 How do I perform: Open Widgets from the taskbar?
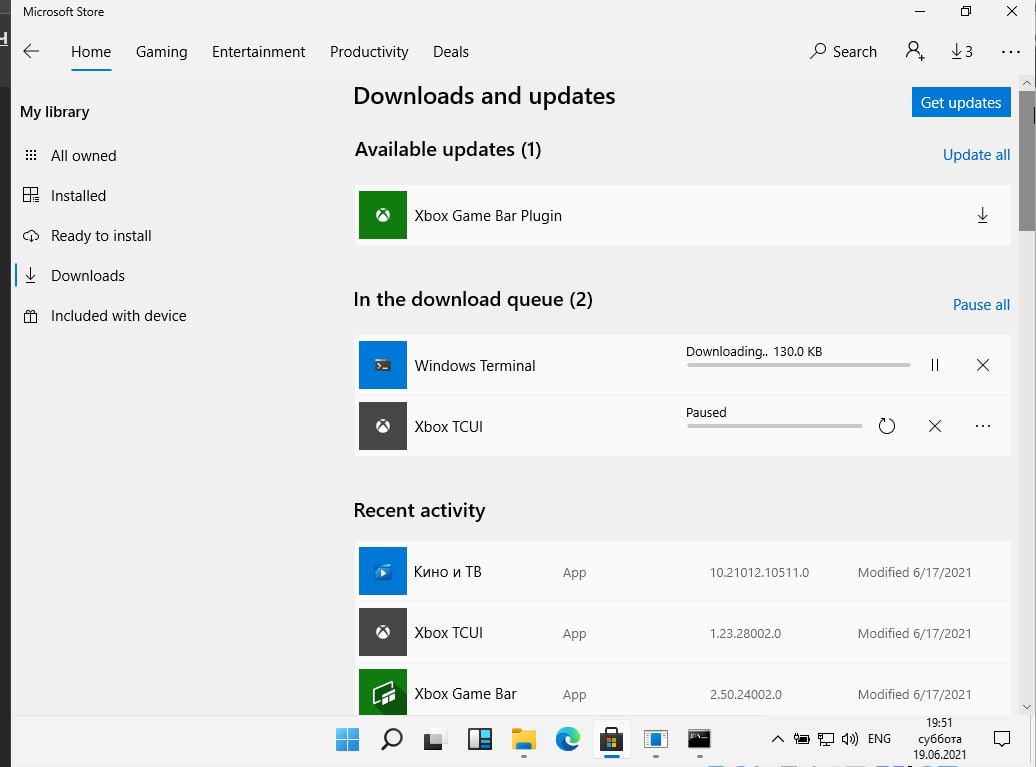[x=480, y=739]
